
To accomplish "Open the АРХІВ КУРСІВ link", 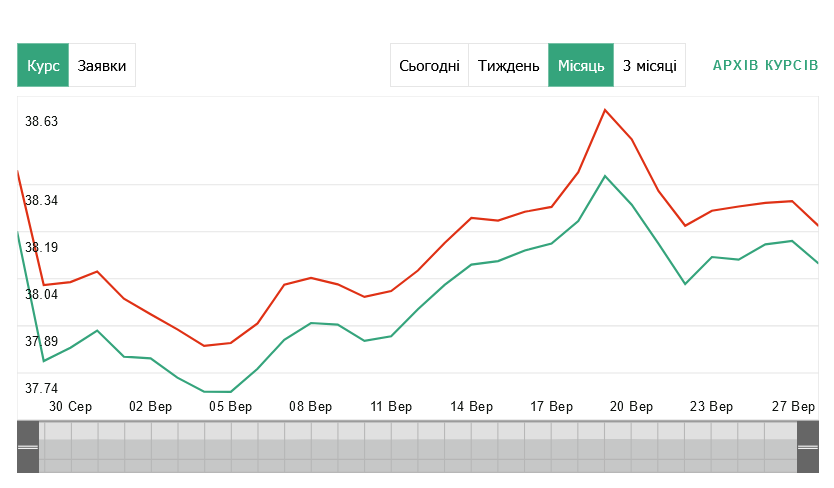I will click(x=765, y=65).
